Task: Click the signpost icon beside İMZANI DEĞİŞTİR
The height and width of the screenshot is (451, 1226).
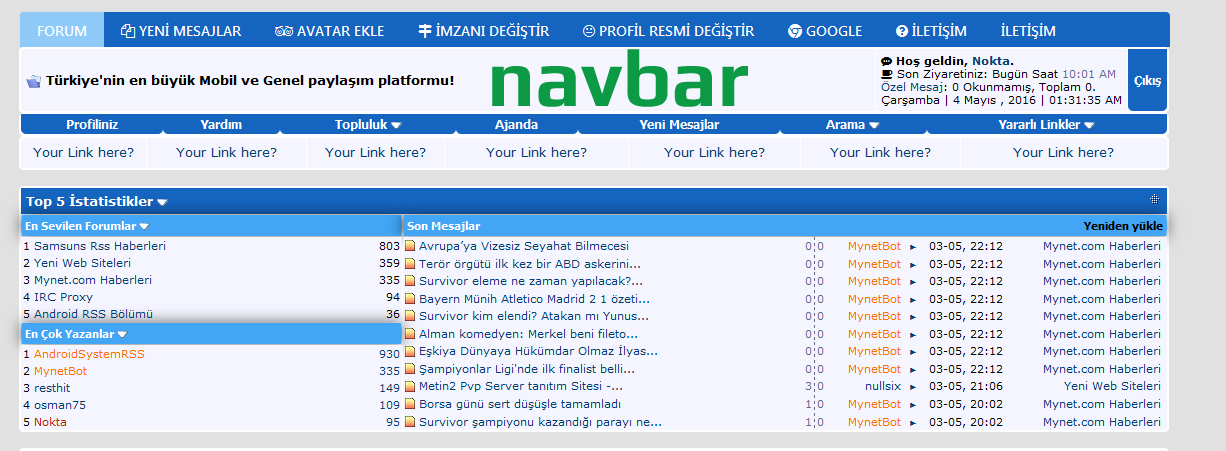Action: coord(424,31)
